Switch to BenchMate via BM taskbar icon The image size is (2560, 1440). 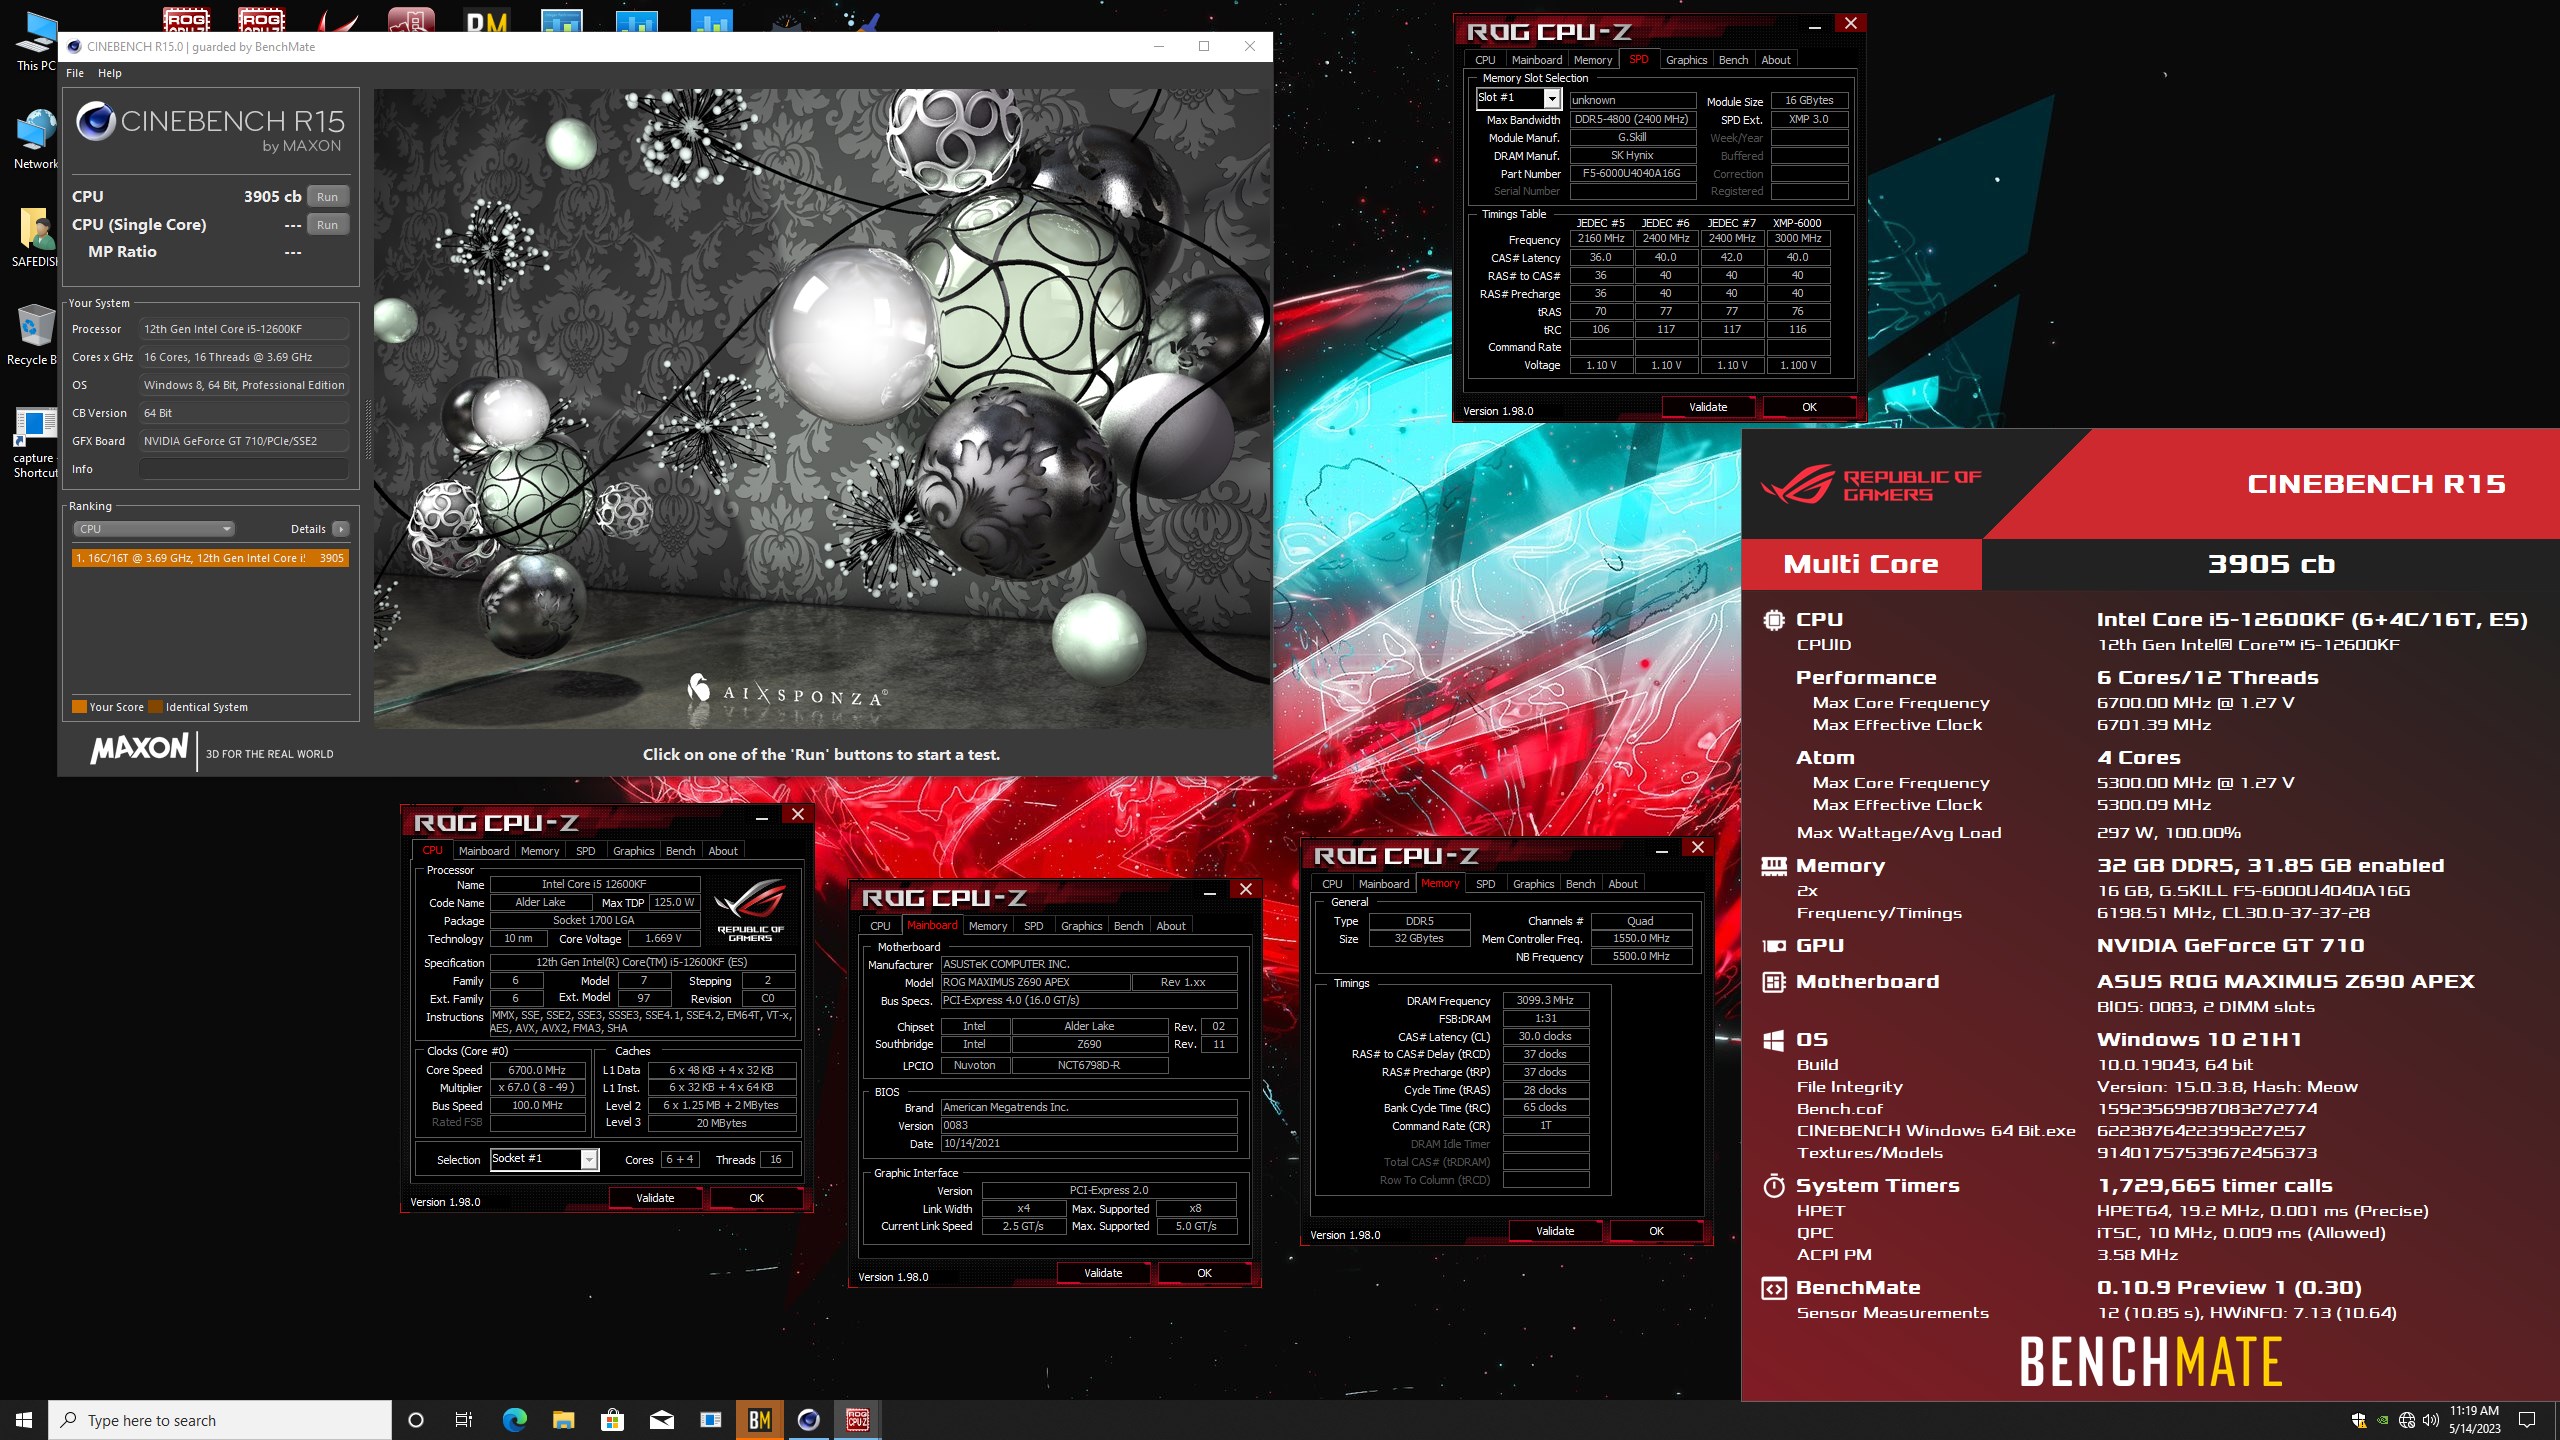[759, 1420]
